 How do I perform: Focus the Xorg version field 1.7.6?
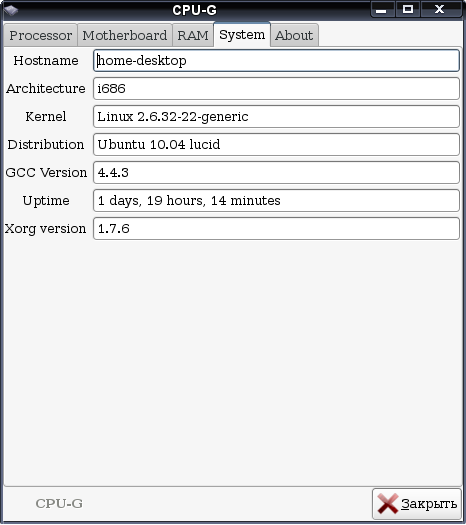(x=276, y=228)
